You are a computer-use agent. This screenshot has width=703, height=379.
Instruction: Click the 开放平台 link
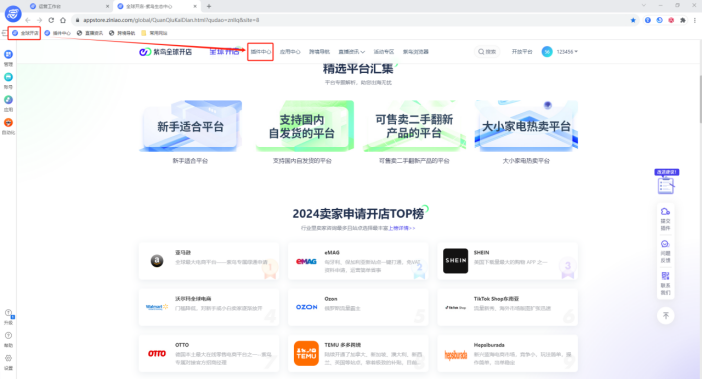click(522, 52)
